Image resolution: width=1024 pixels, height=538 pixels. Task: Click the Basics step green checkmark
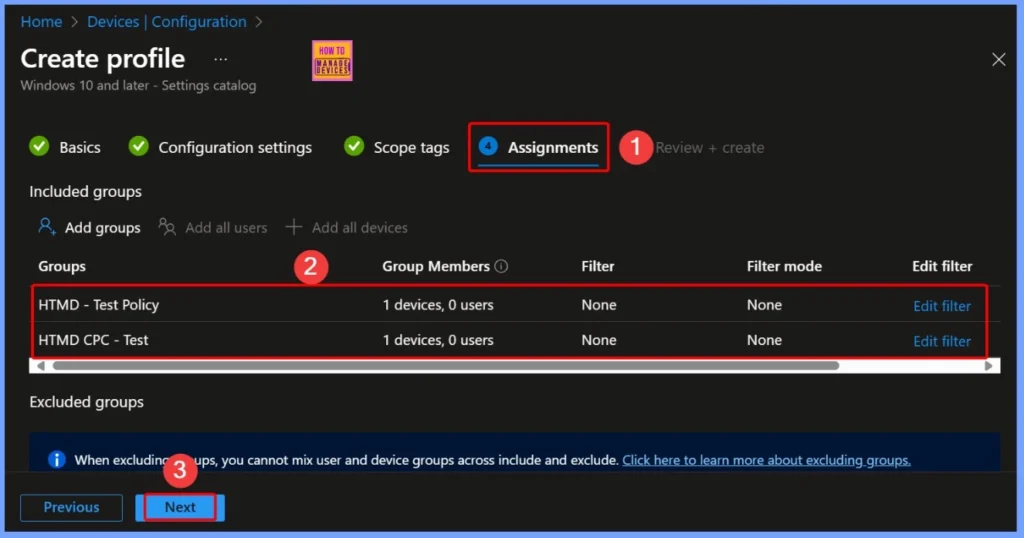pyautogui.click(x=39, y=147)
